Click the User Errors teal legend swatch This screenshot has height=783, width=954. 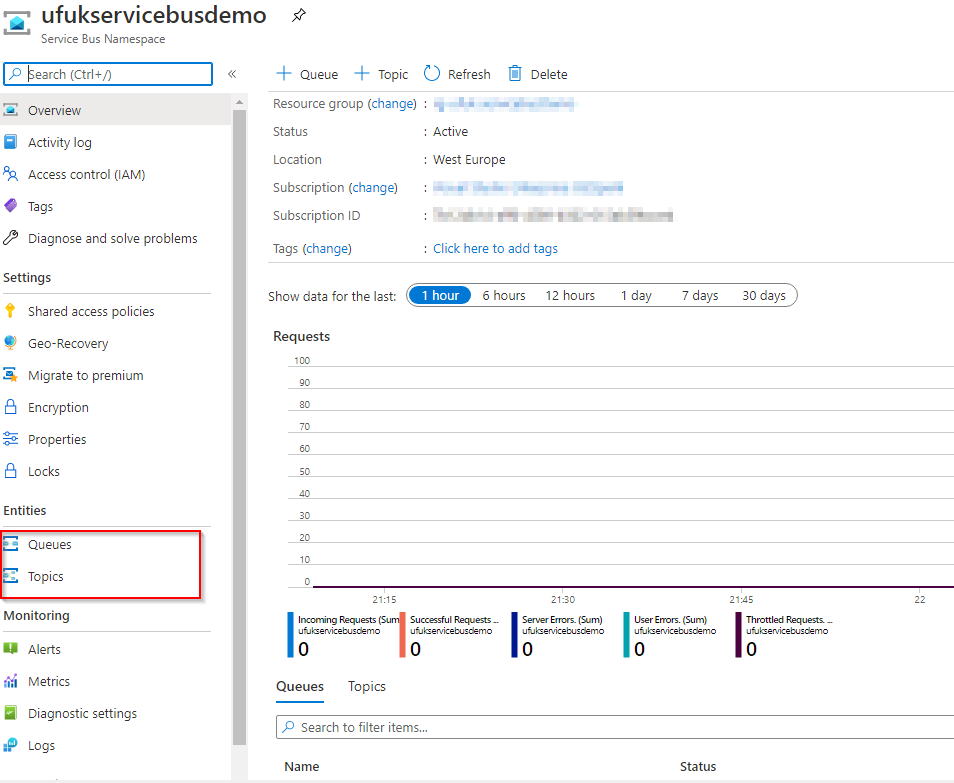pyautogui.click(x=626, y=635)
